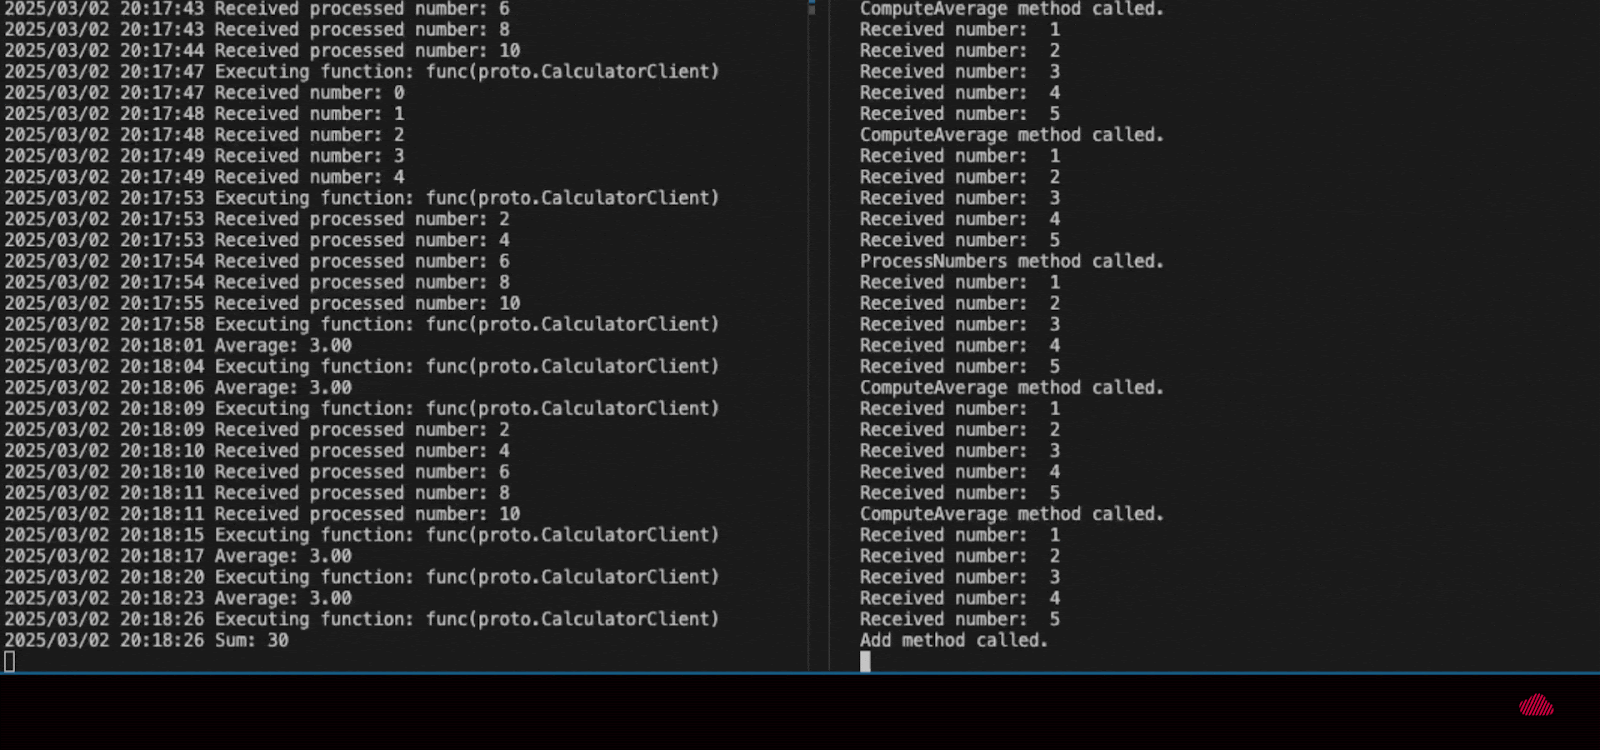This screenshot has height=750, width=1600.
Task: Click the 20:18:04 'Executing function' log entry
Action: pos(362,366)
